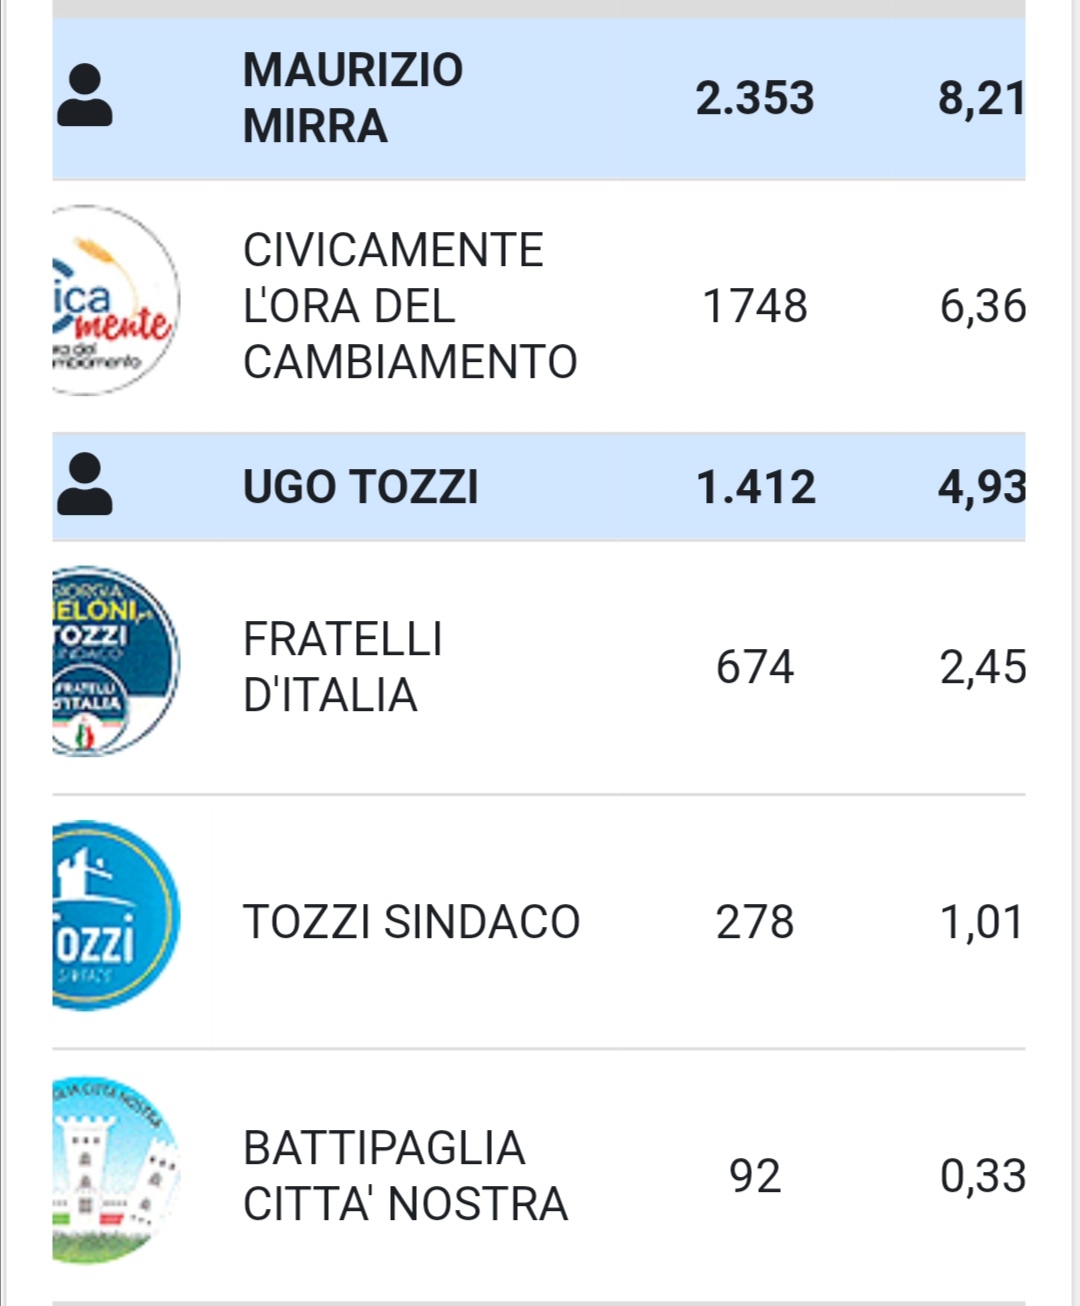Click the 674 votes for Fratelli d'Italia
Screen dimensions: 1080x1306
[755, 667]
